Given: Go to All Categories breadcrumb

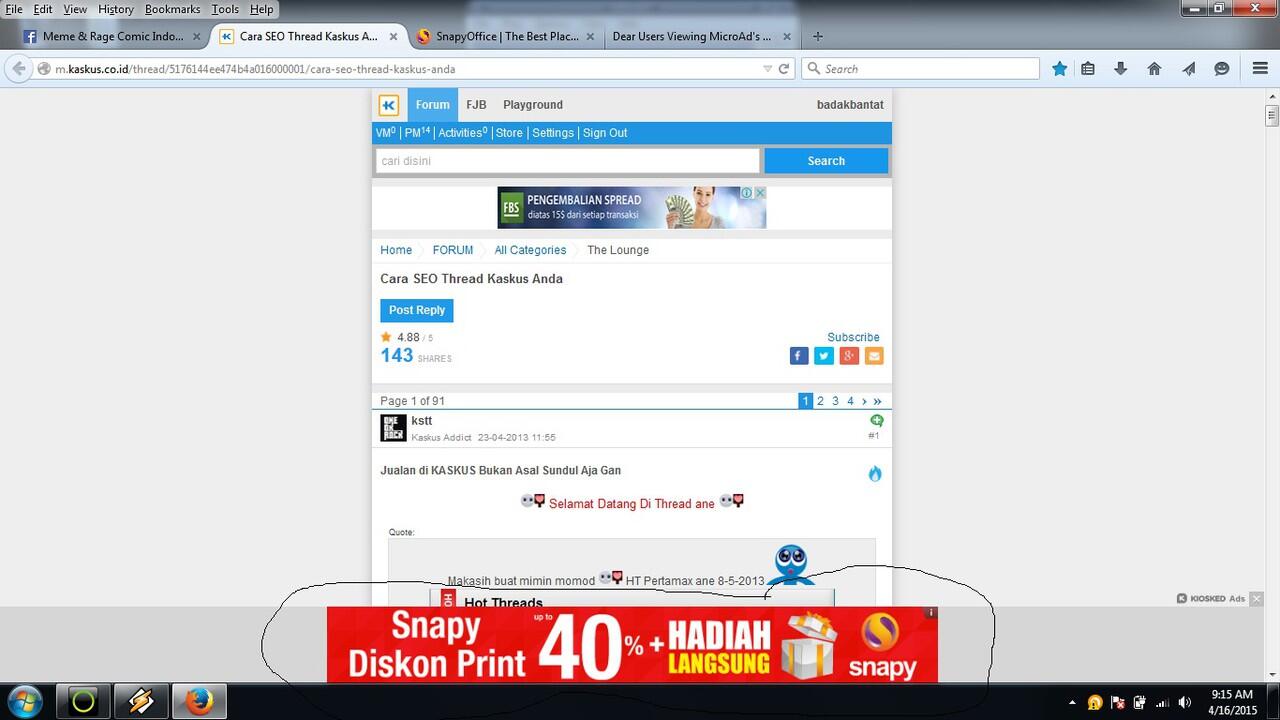Looking at the screenshot, I should coord(530,250).
